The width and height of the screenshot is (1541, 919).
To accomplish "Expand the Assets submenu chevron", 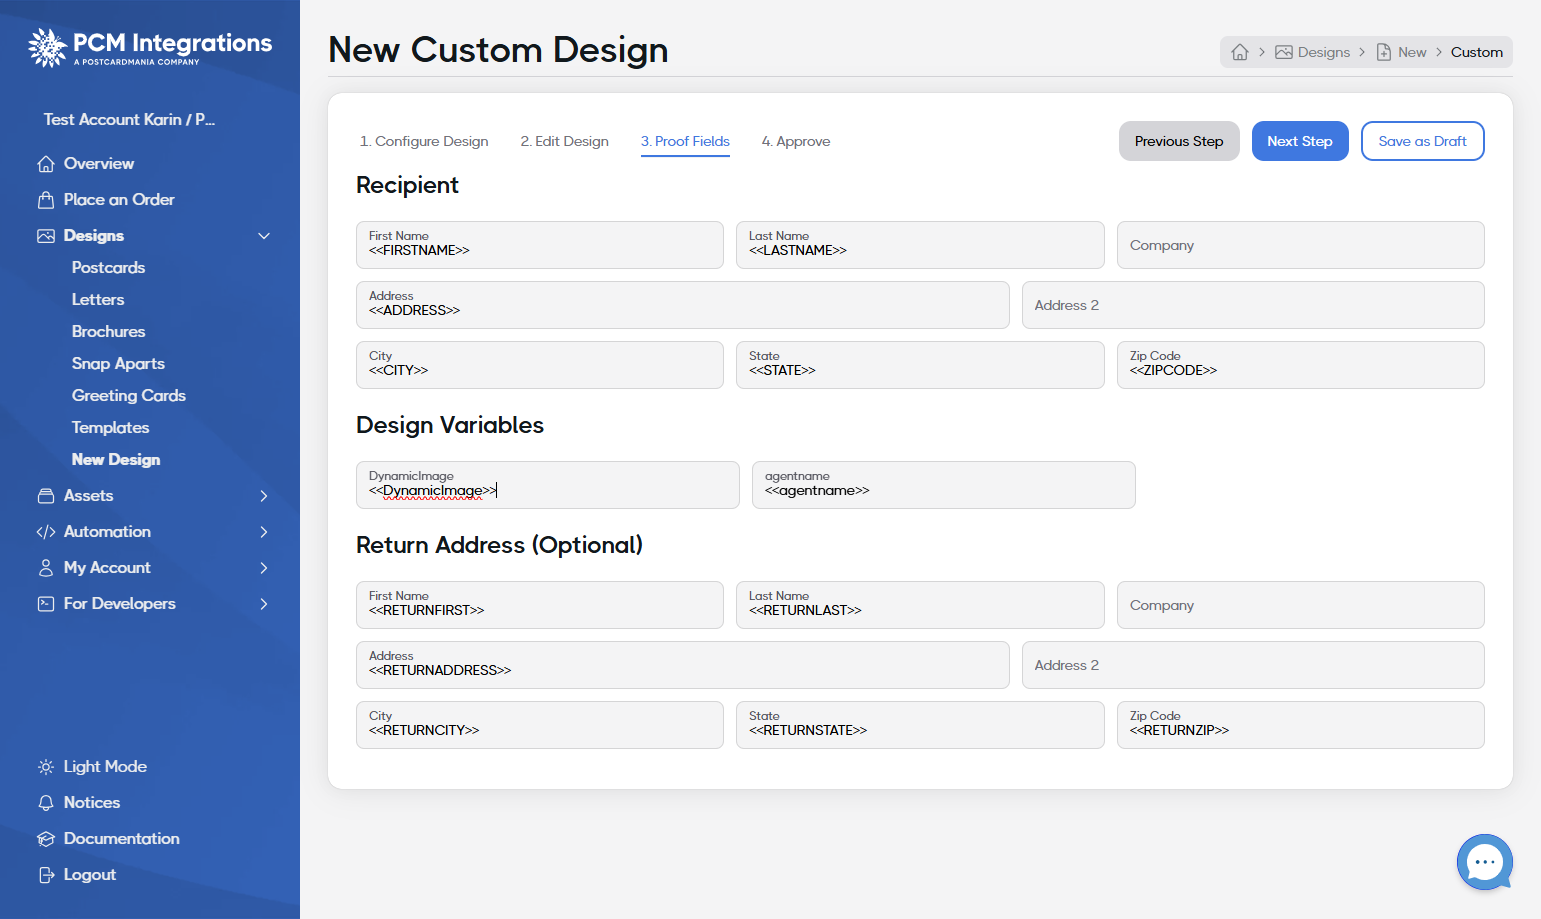I will [x=264, y=496].
